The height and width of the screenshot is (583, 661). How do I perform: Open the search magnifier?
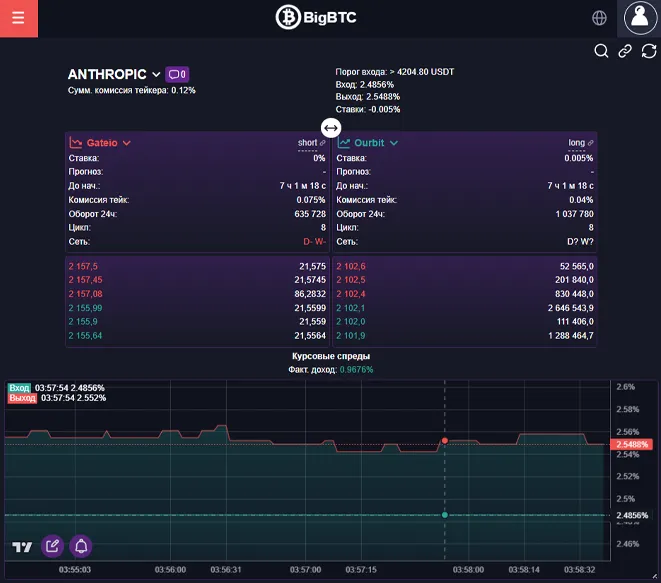[x=601, y=51]
